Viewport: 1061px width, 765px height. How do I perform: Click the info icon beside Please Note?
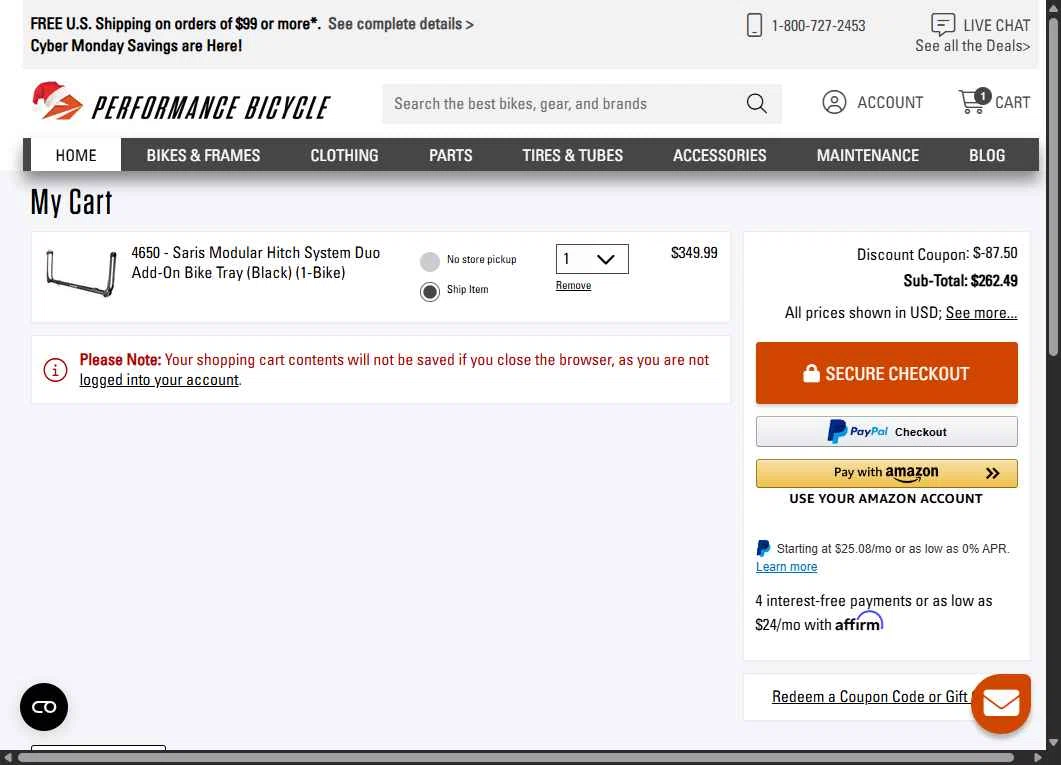tap(55, 369)
